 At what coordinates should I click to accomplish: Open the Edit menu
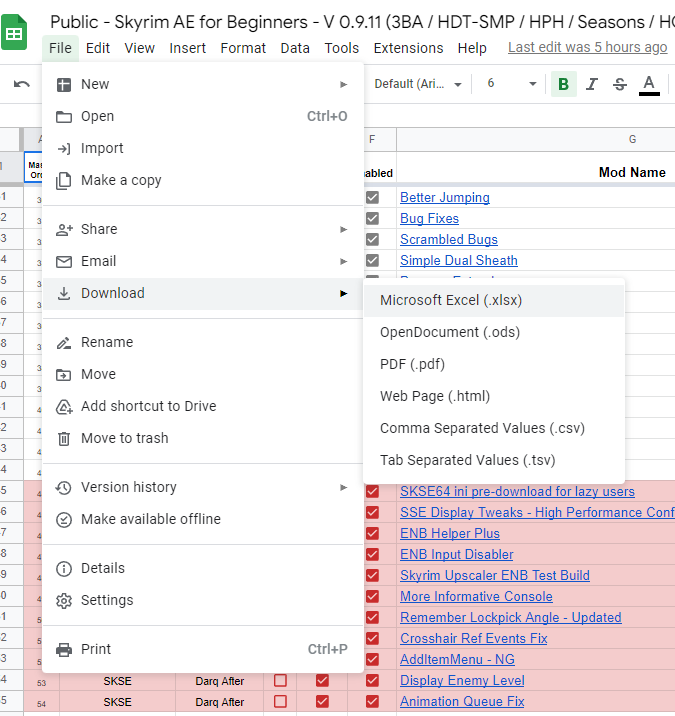[98, 48]
